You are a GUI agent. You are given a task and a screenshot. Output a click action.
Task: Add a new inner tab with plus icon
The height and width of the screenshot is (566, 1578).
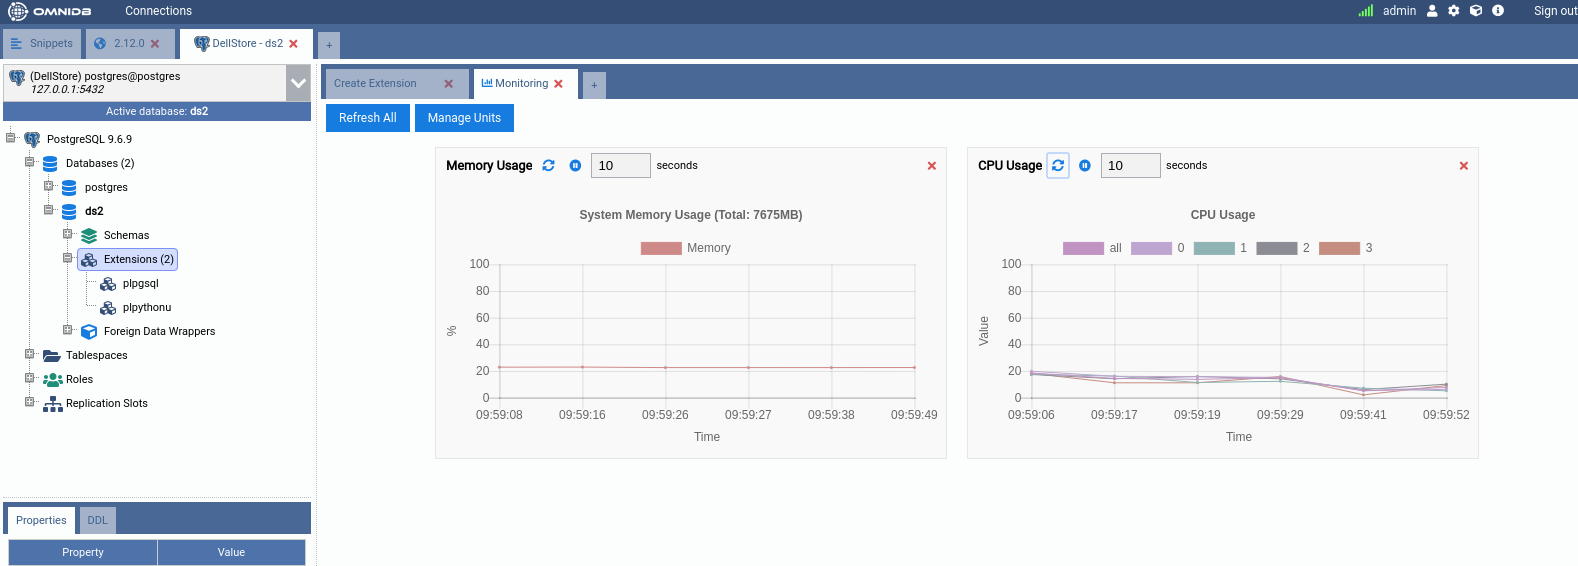click(594, 85)
